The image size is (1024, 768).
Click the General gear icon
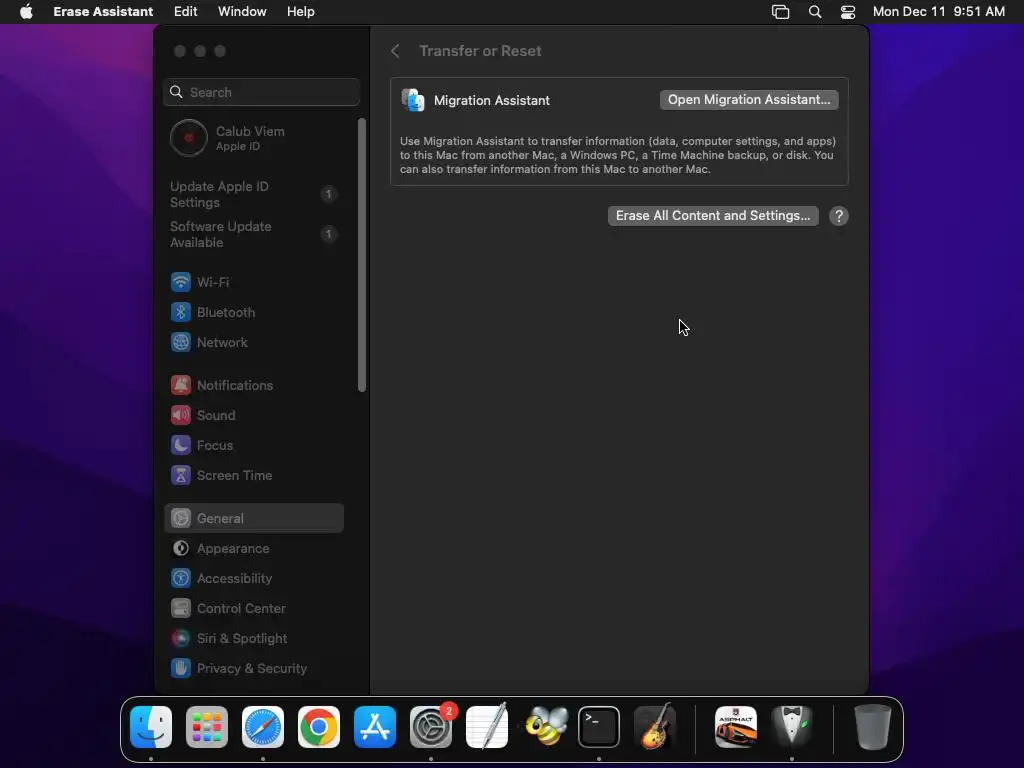[x=181, y=519]
